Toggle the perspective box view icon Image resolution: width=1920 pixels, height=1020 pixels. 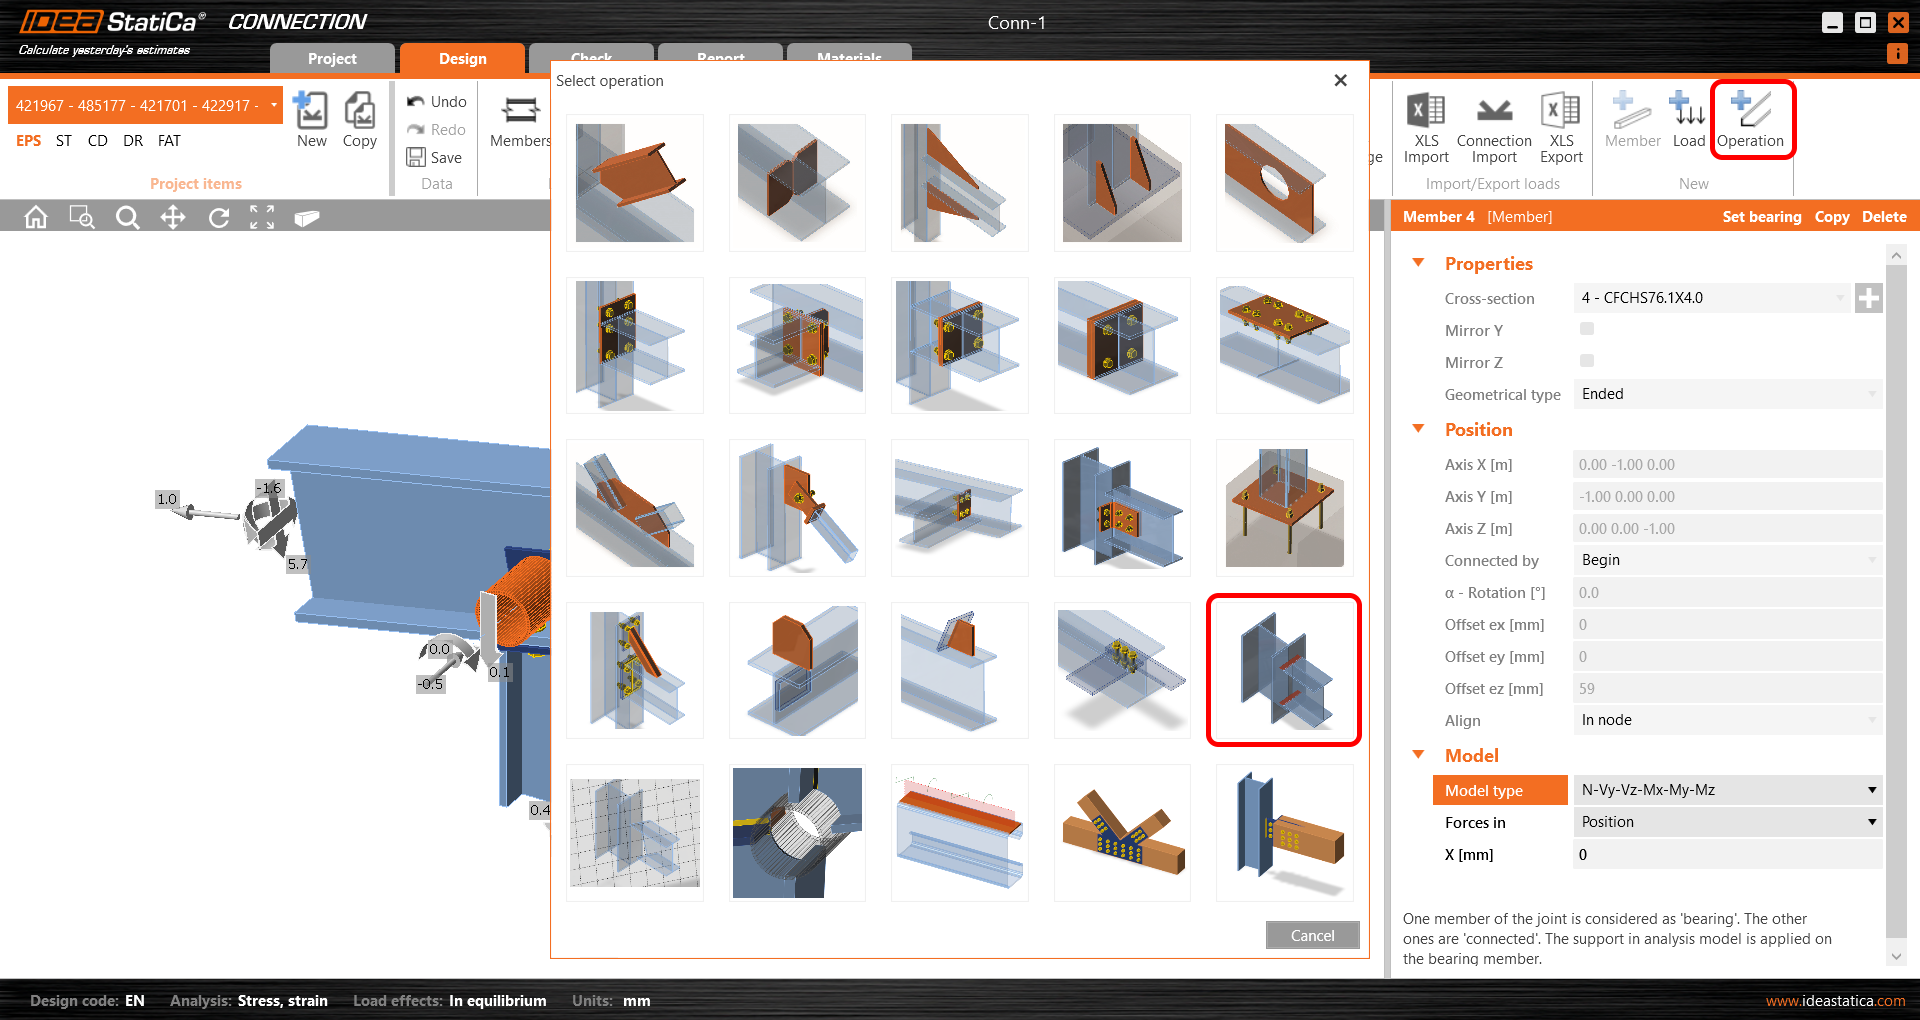tap(307, 217)
